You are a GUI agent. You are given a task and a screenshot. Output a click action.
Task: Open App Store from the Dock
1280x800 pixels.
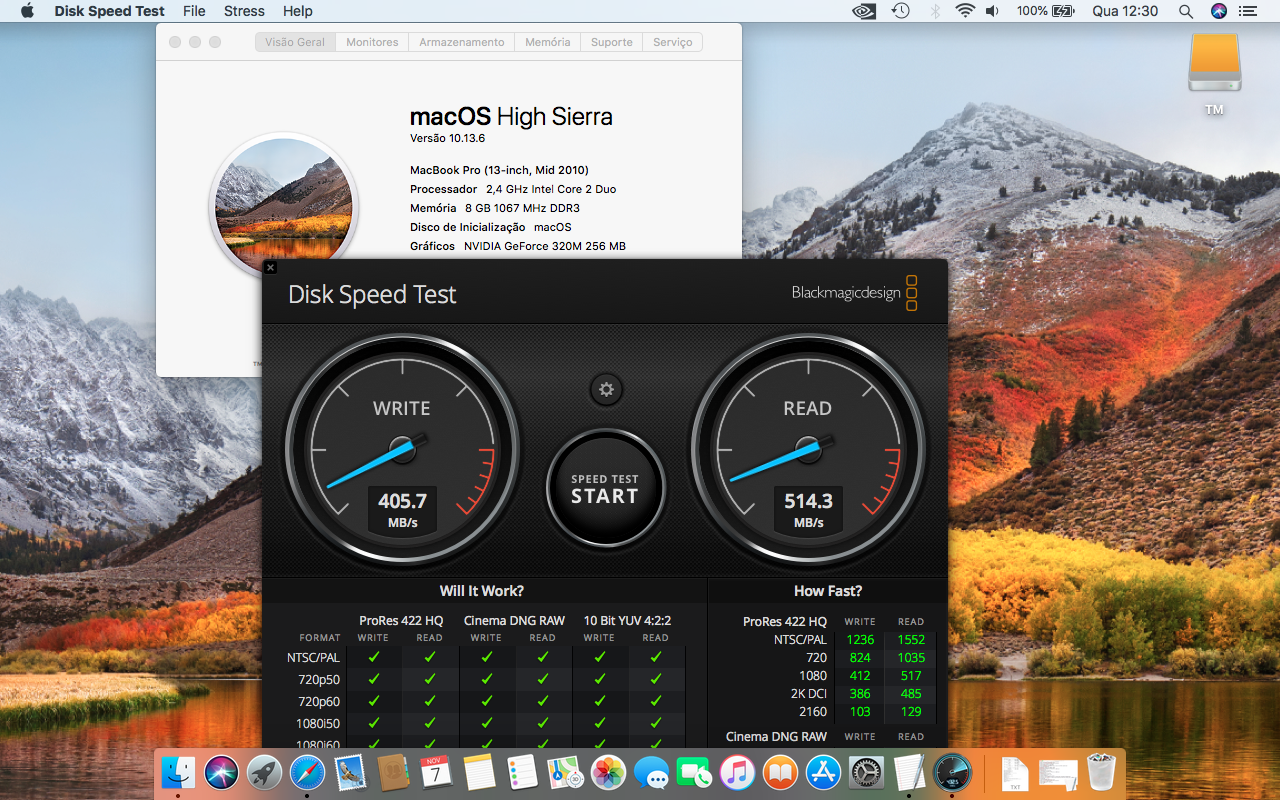823,772
